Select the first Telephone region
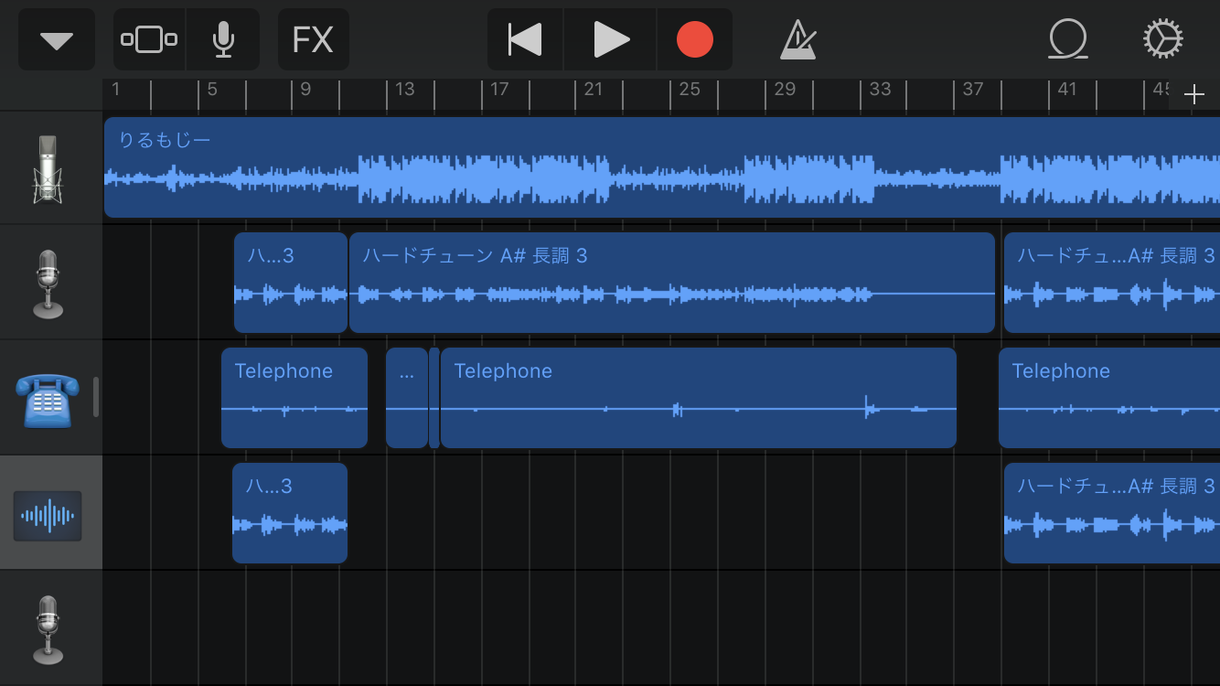The height and width of the screenshot is (686, 1220). (294, 398)
